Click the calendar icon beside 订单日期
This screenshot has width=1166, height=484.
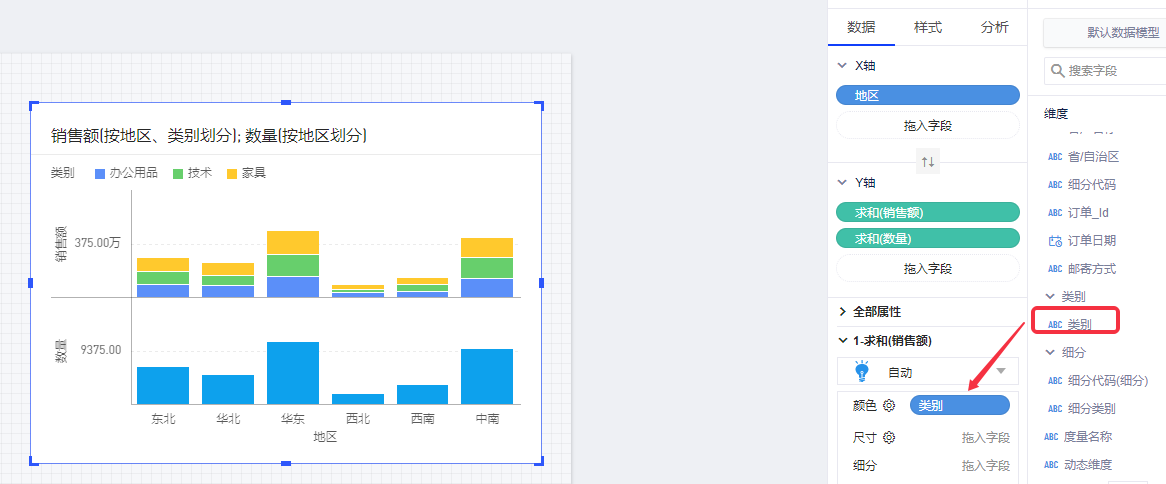click(x=1054, y=241)
